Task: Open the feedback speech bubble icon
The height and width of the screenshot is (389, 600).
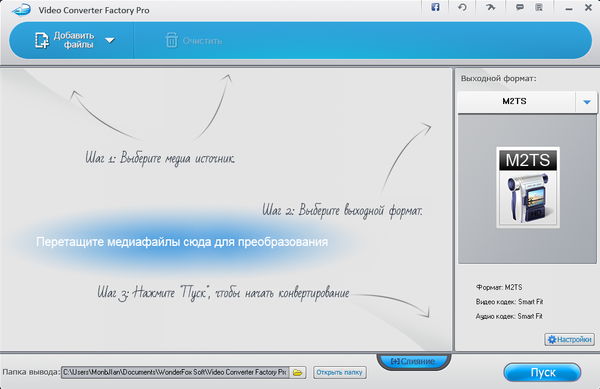Action: (520, 7)
